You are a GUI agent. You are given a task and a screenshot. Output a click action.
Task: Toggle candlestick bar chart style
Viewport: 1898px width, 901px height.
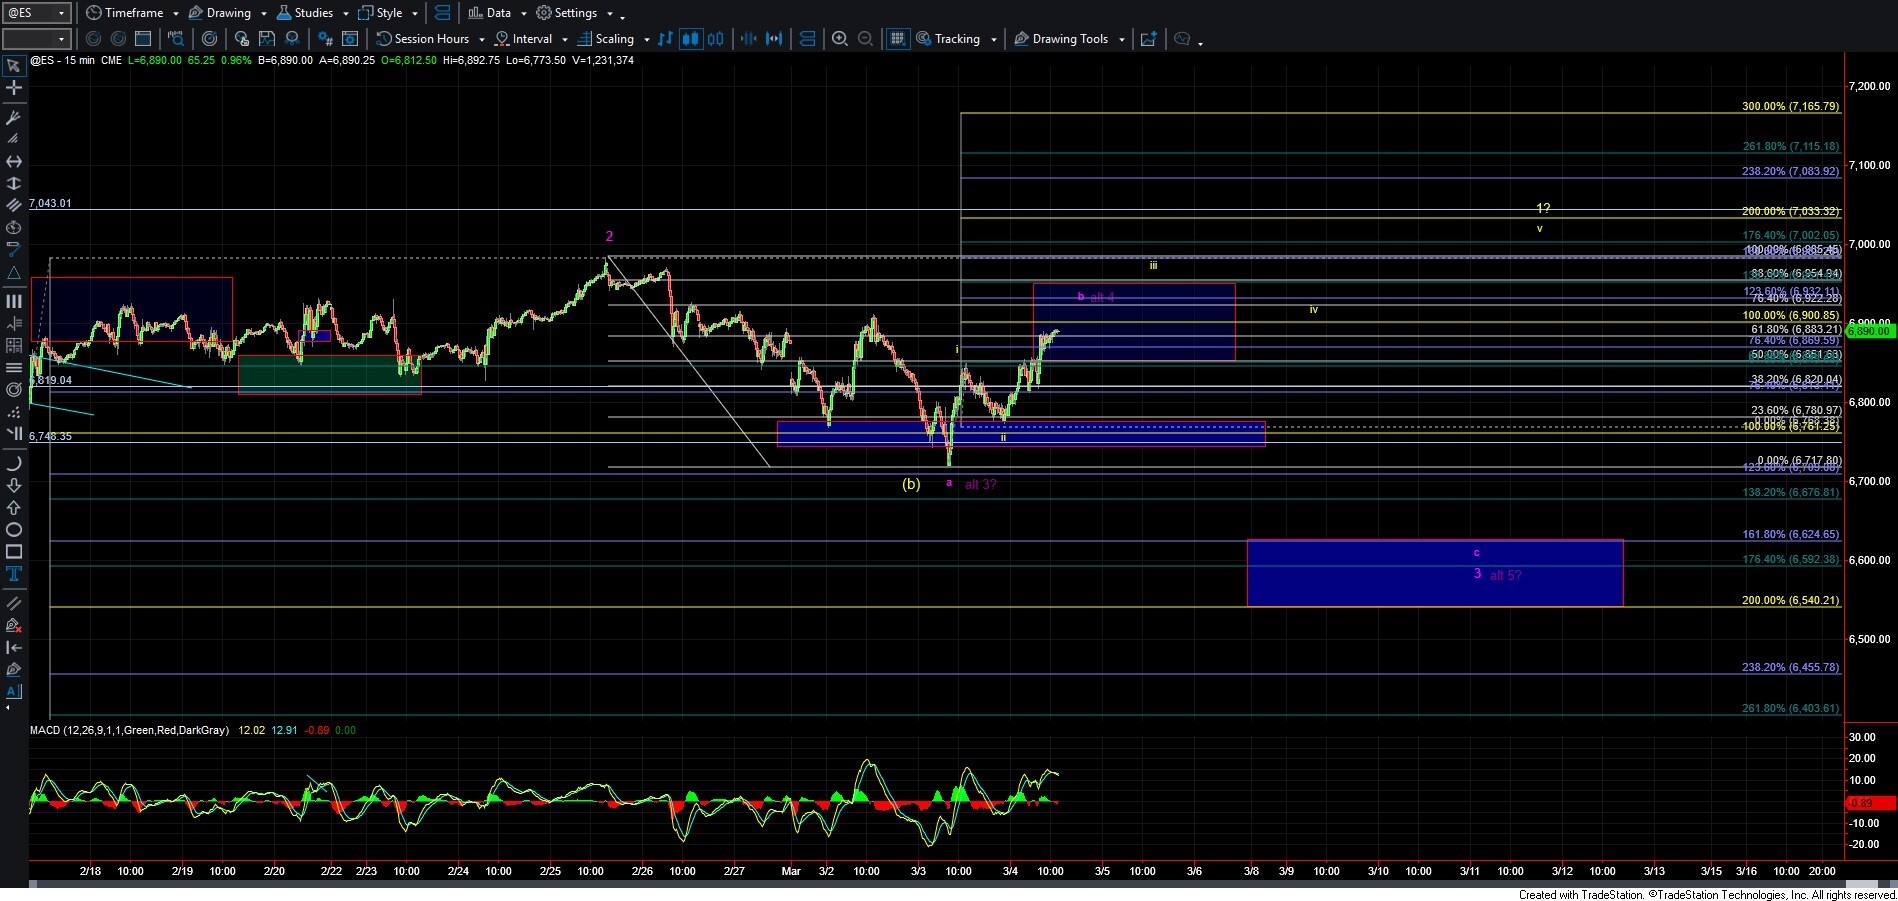tap(690, 39)
